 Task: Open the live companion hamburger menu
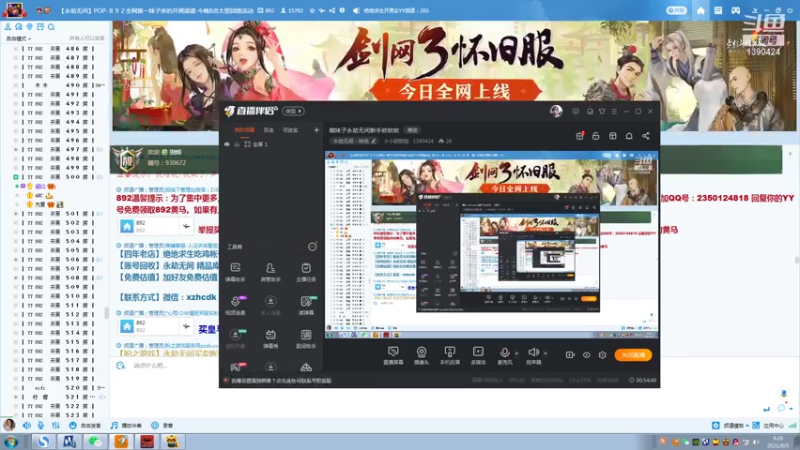[x=614, y=111]
